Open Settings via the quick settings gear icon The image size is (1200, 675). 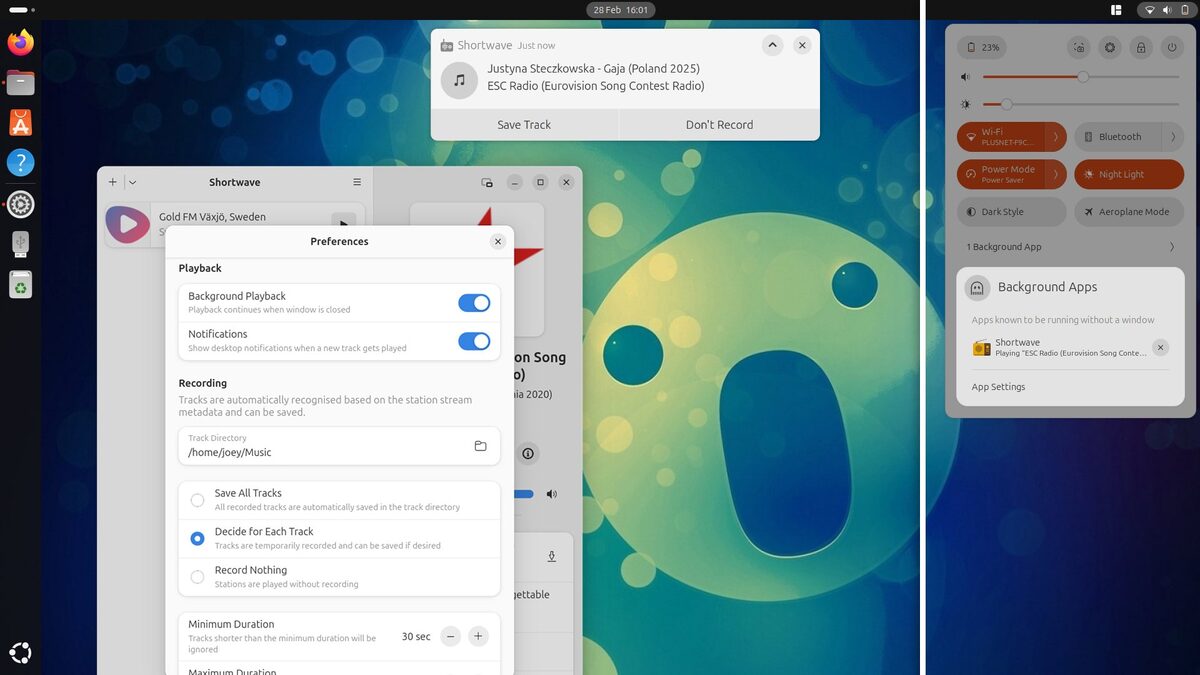click(x=1109, y=47)
